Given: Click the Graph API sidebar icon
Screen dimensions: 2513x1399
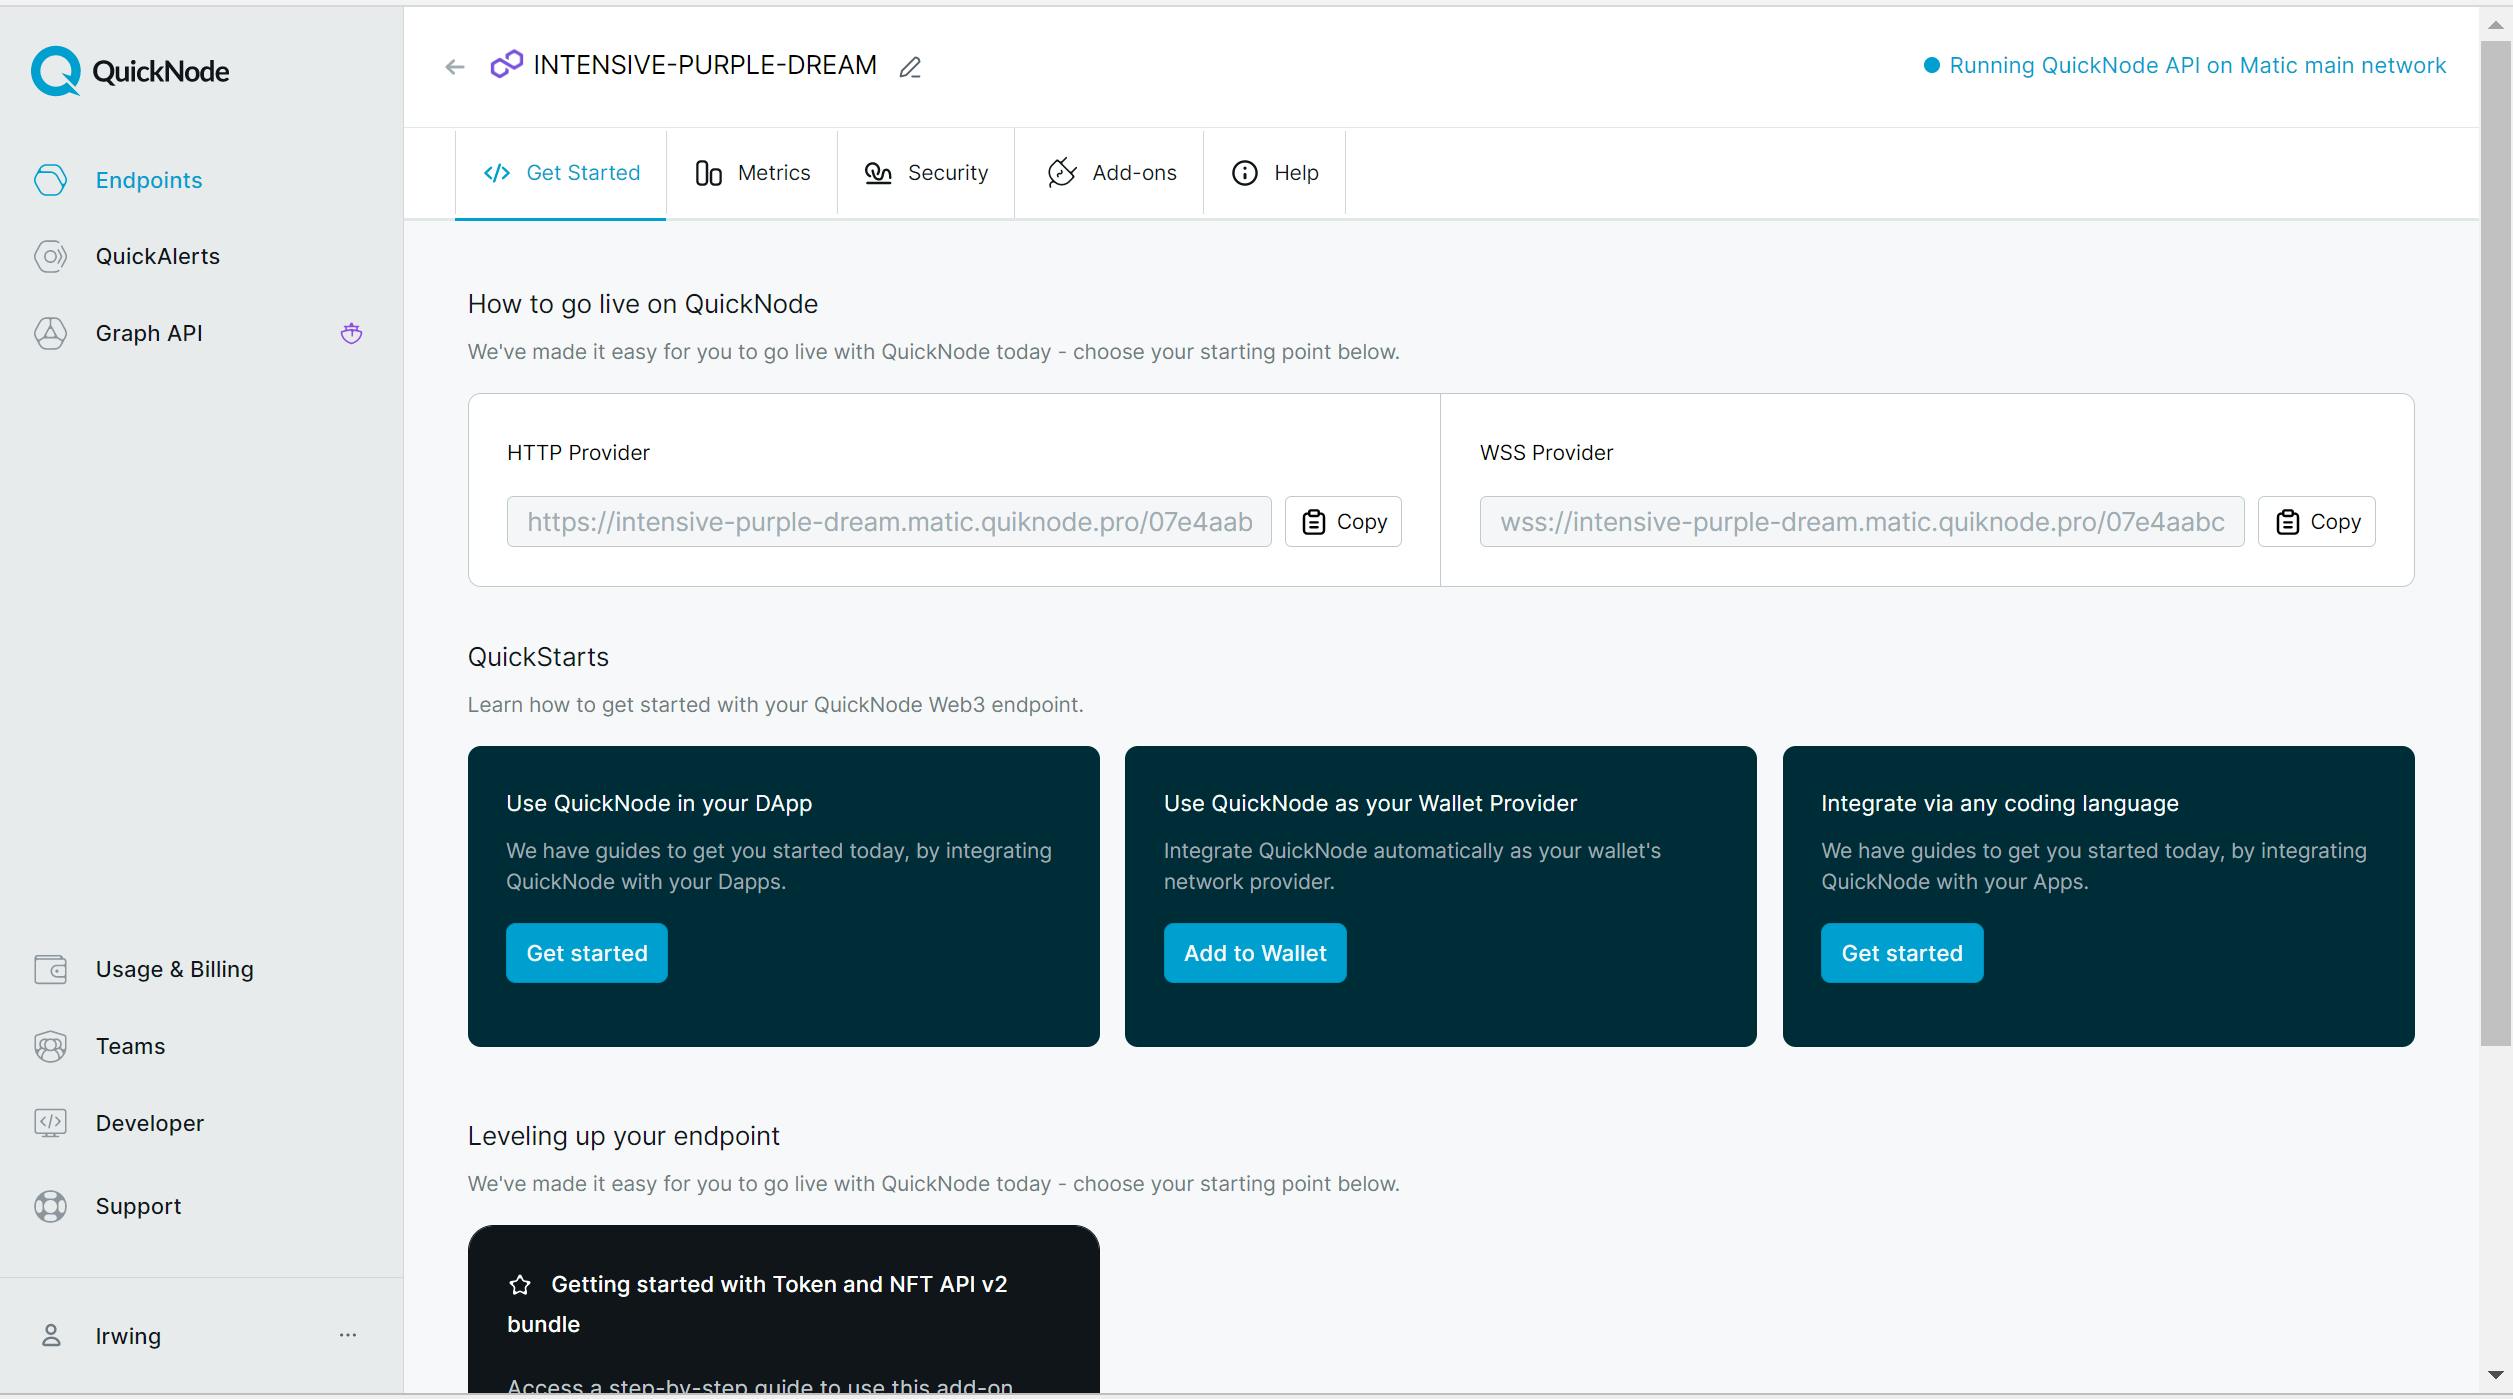Looking at the screenshot, I should [x=50, y=333].
